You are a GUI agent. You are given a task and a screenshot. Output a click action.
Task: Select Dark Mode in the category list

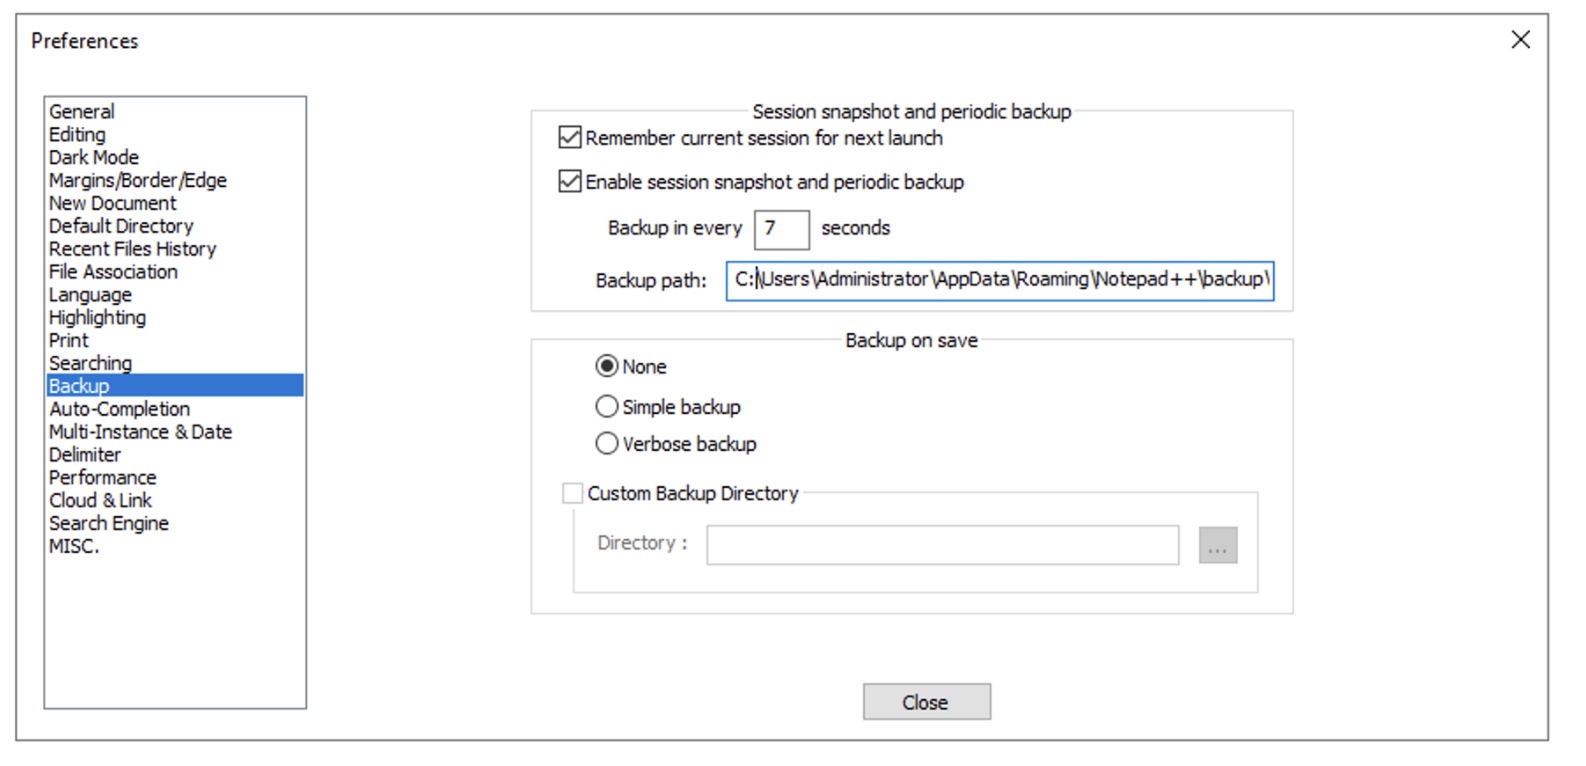(x=93, y=157)
